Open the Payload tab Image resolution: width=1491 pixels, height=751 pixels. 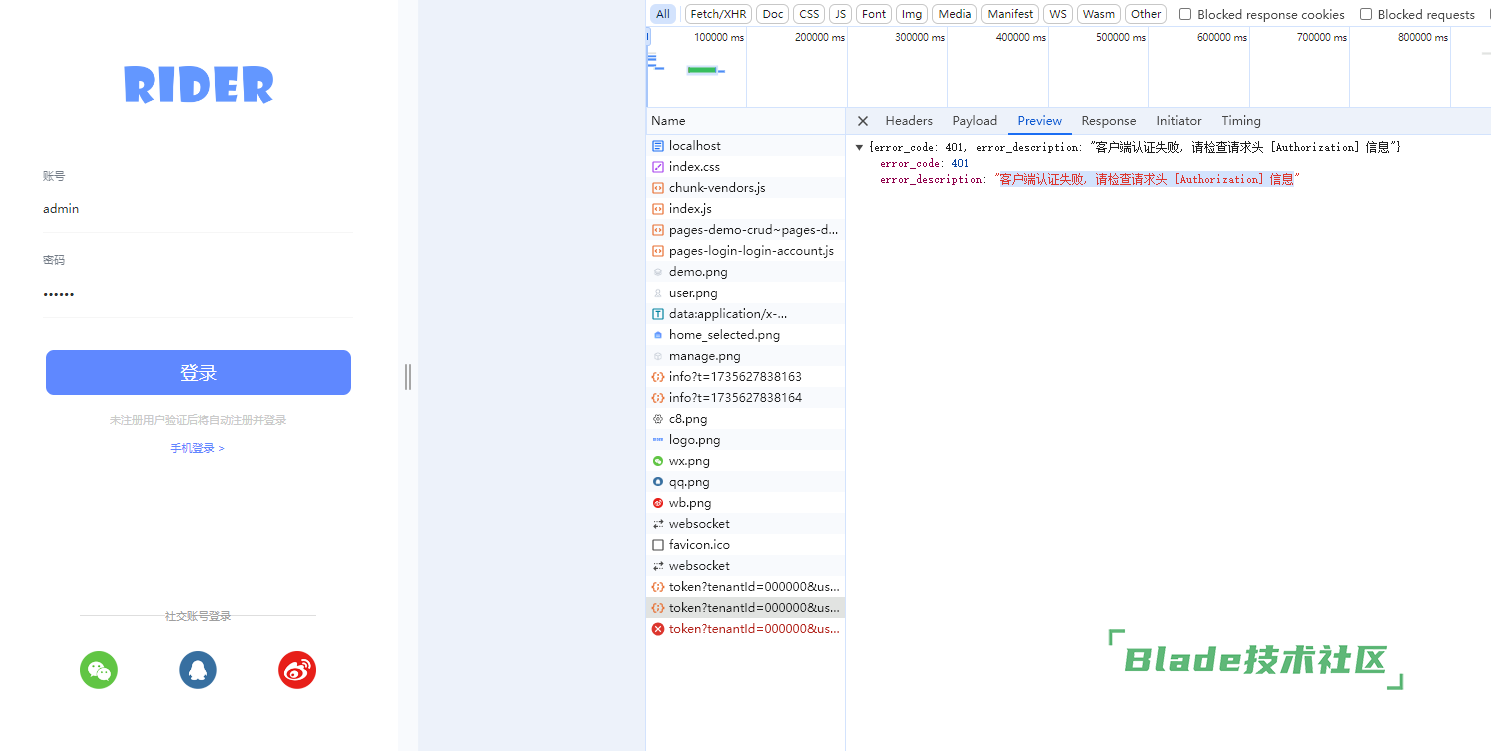tap(975, 121)
